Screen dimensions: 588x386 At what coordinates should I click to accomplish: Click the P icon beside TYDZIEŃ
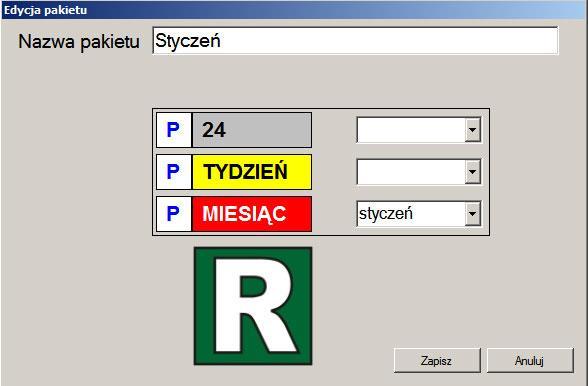pyautogui.click(x=174, y=172)
